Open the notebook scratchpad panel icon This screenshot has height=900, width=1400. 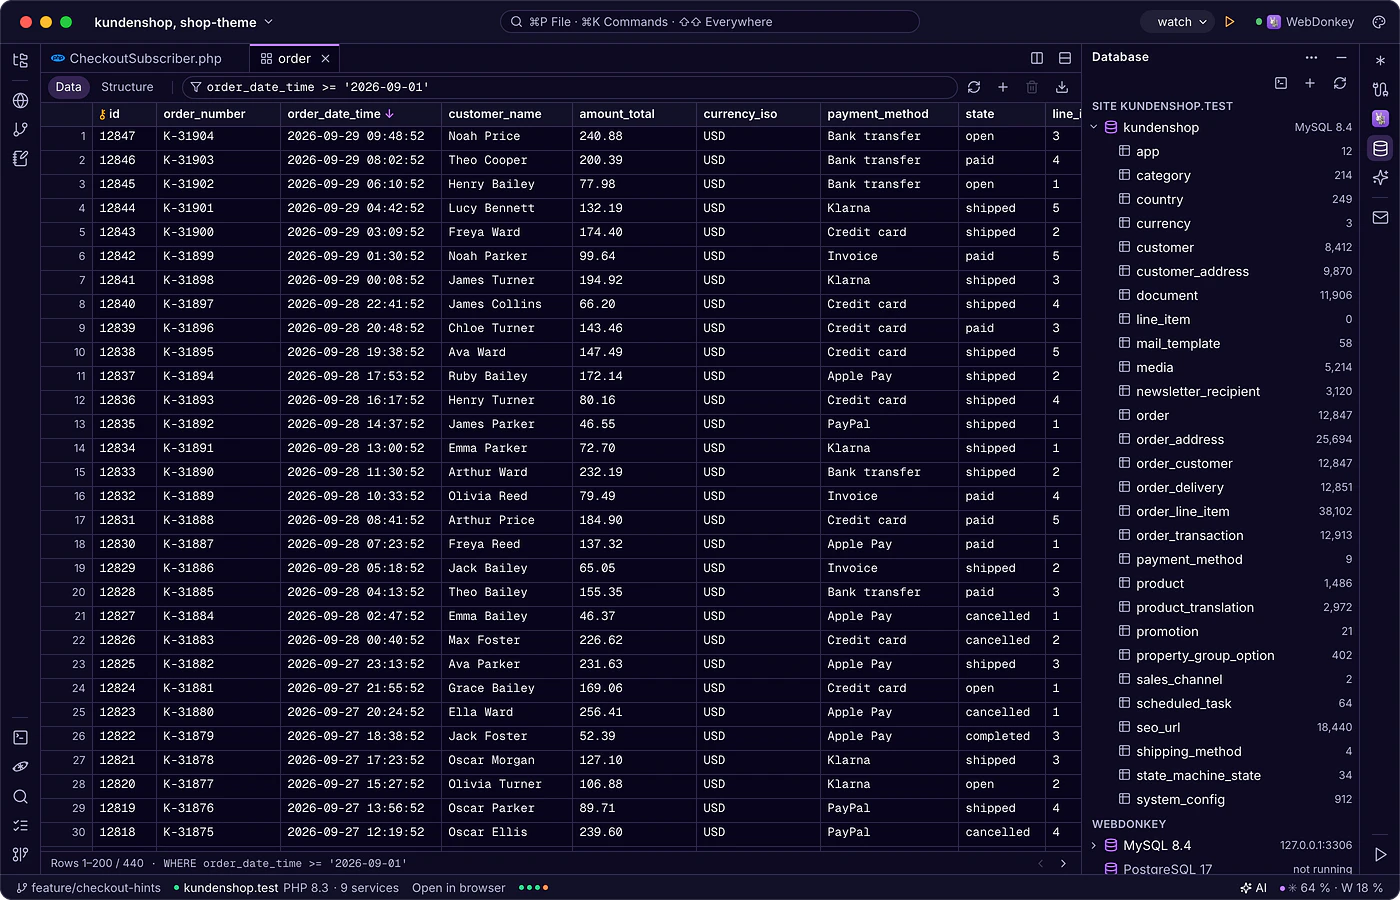pos(20,158)
